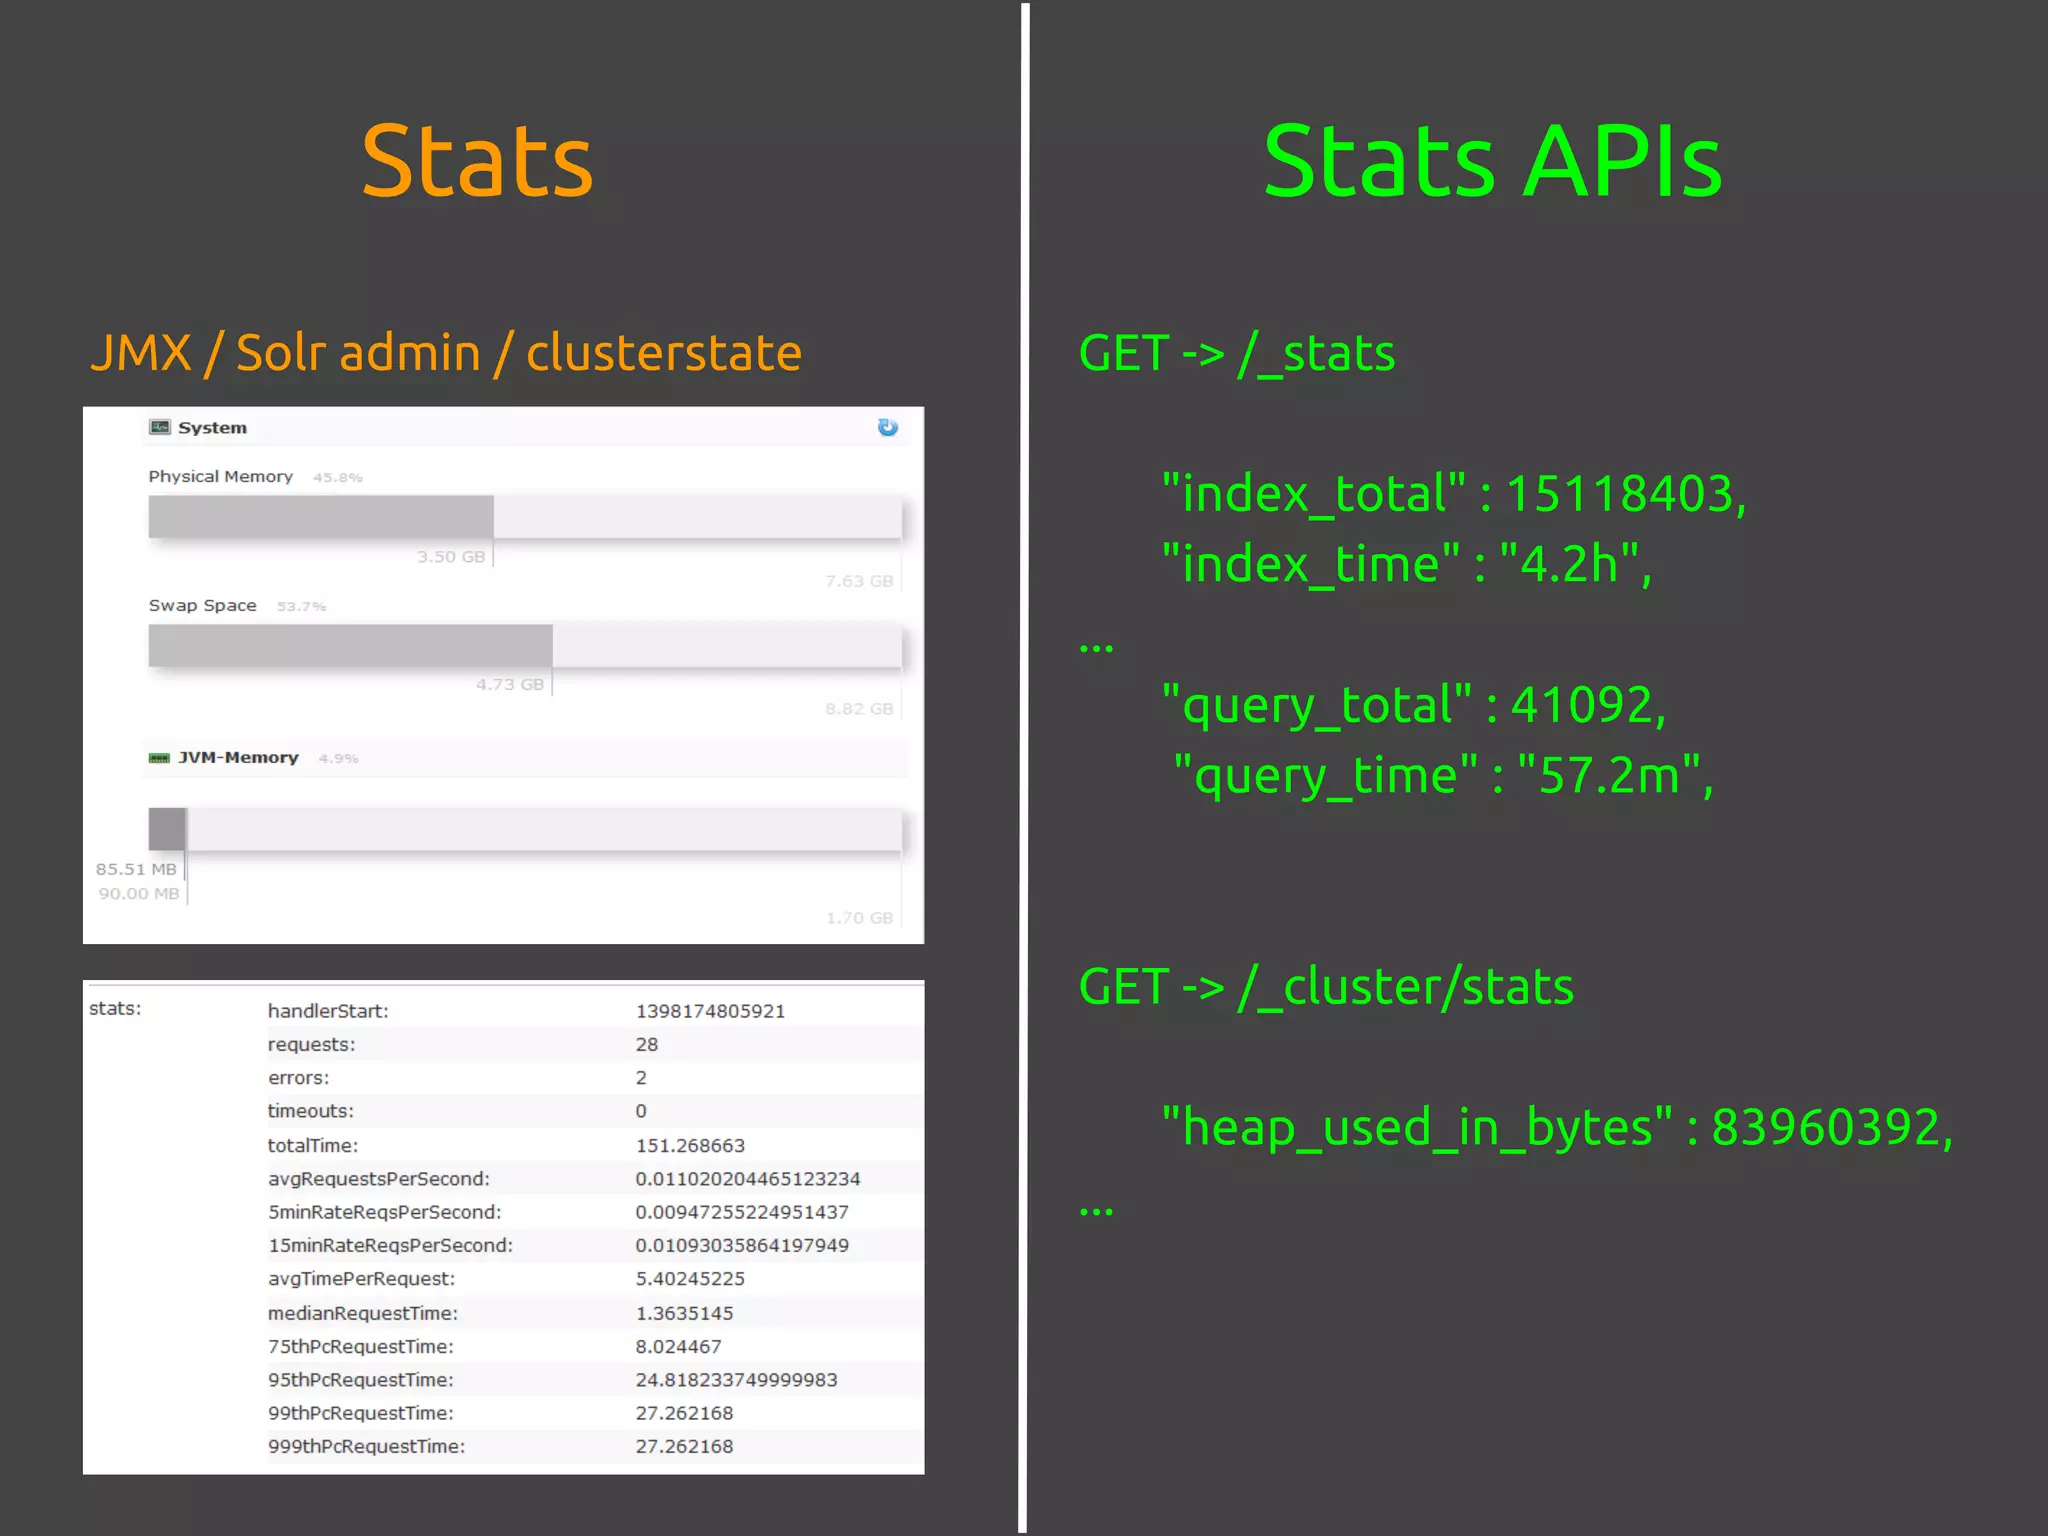This screenshot has width=2048, height=1536.
Task: Click the errors value '2'
Action: tap(641, 1078)
